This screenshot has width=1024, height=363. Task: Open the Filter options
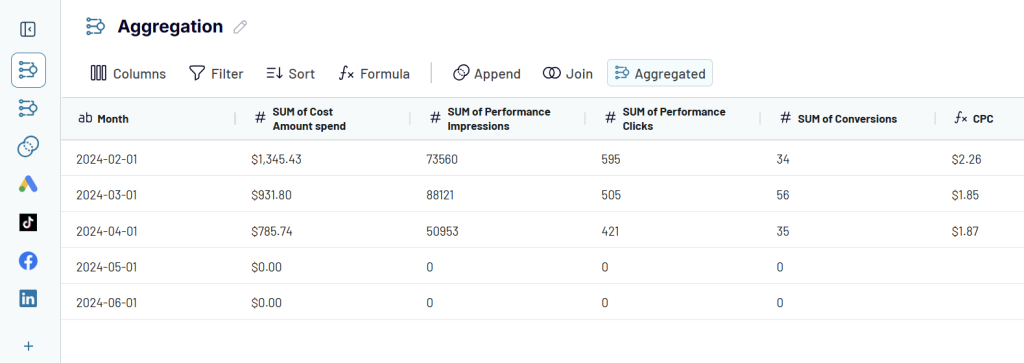coord(216,73)
